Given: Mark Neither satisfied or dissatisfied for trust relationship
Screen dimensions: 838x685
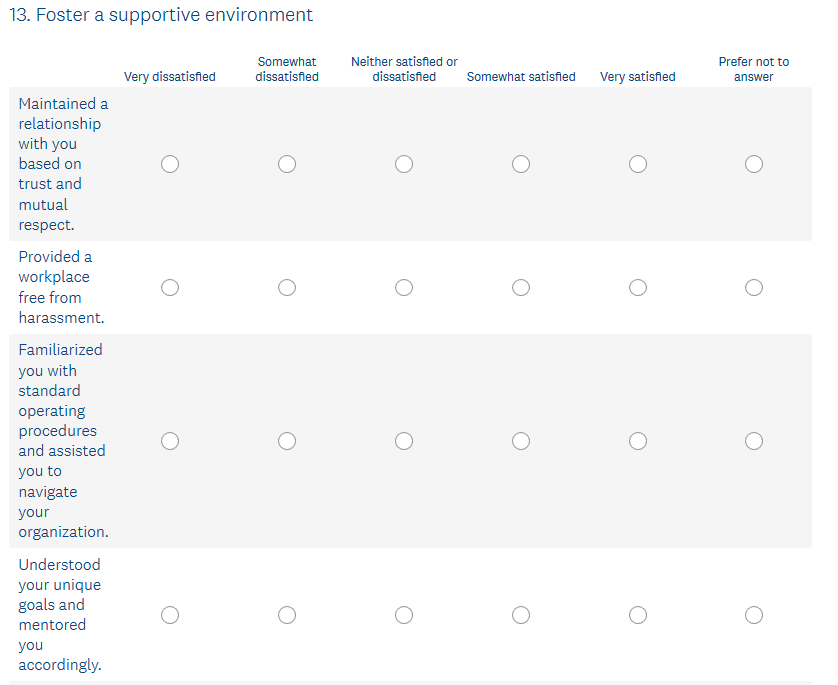Looking at the screenshot, I should coord(404,164).
